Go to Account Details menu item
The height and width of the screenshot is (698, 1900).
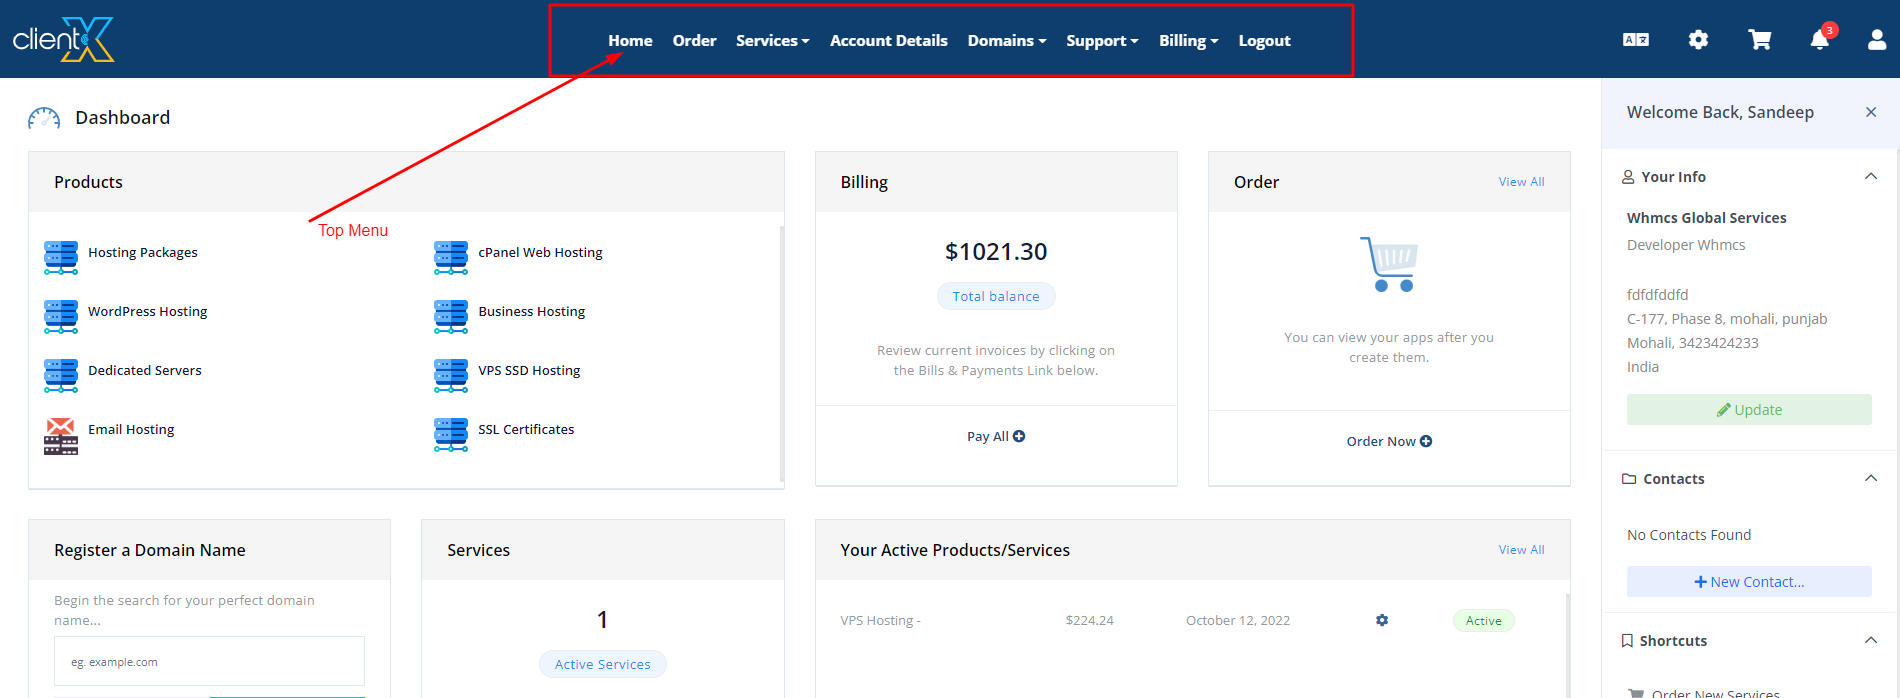(888, 41)
